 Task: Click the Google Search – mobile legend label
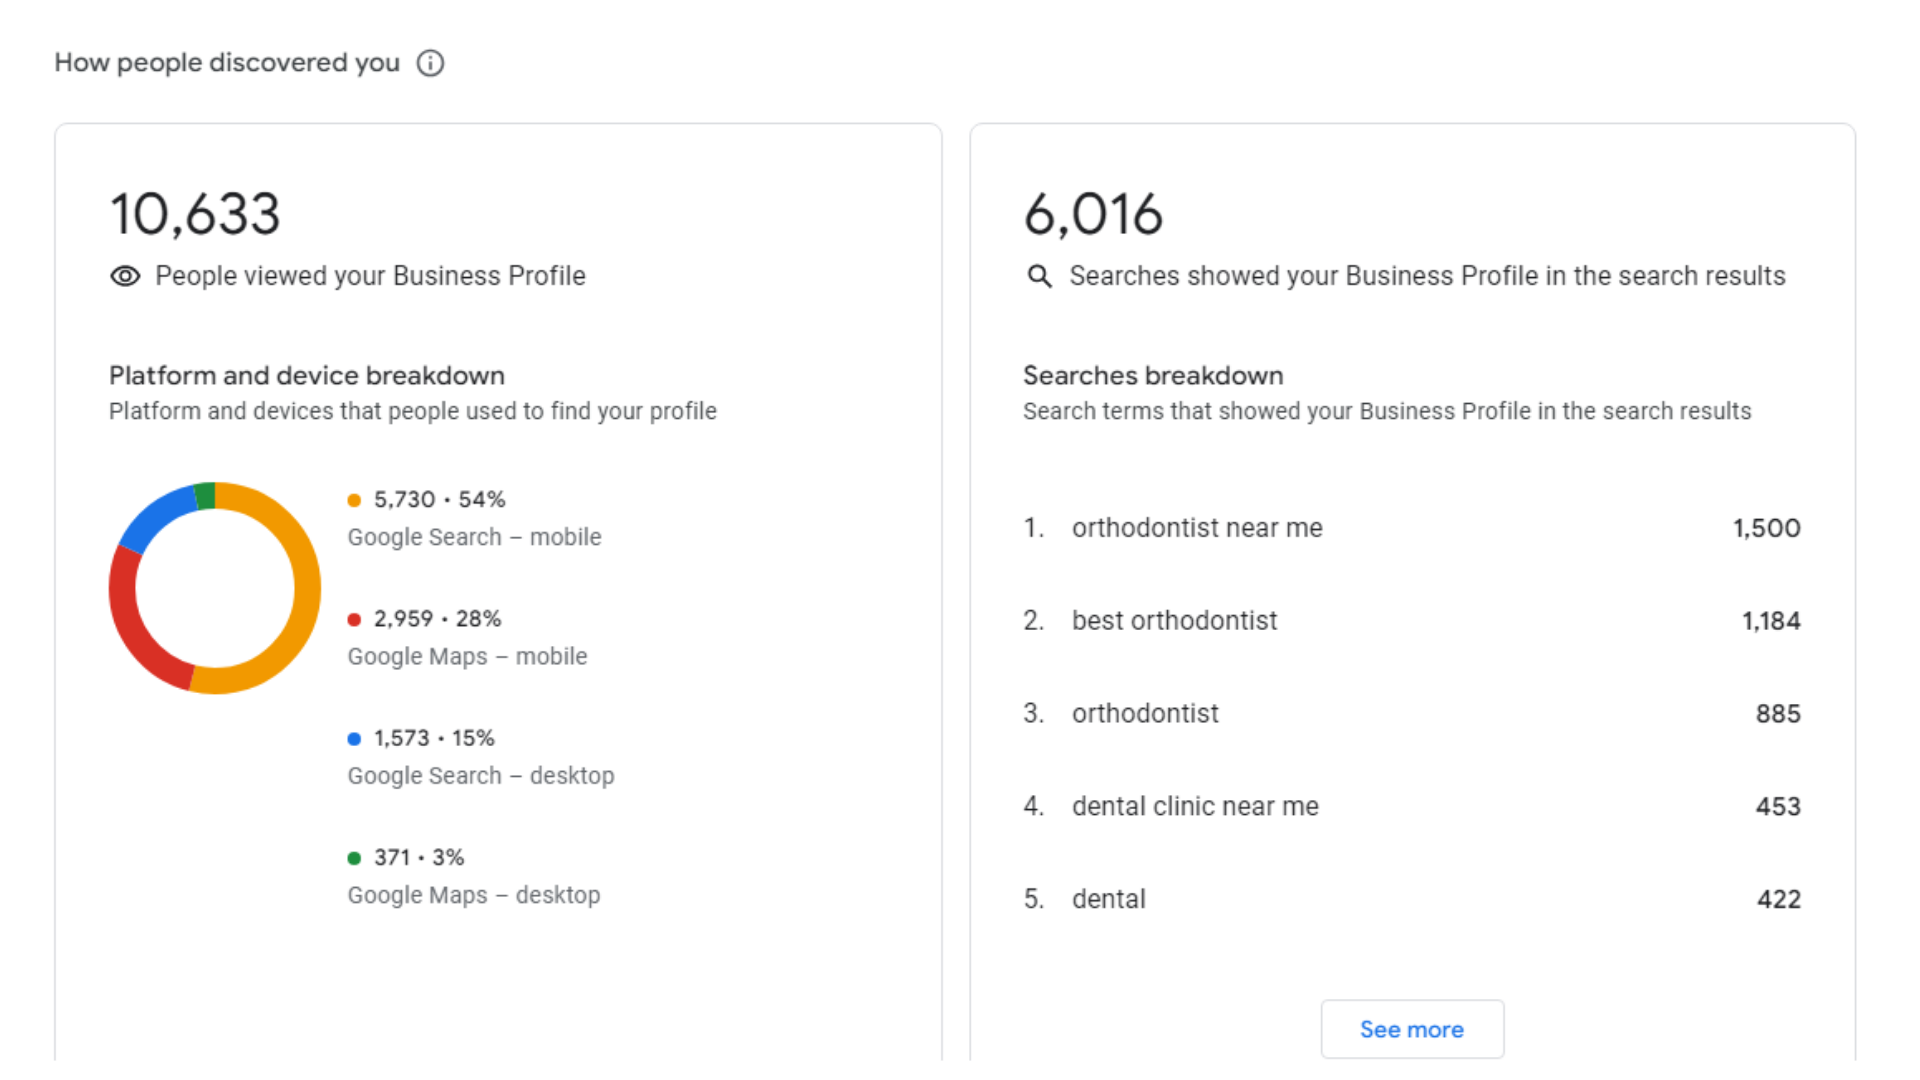click(474, 537)
